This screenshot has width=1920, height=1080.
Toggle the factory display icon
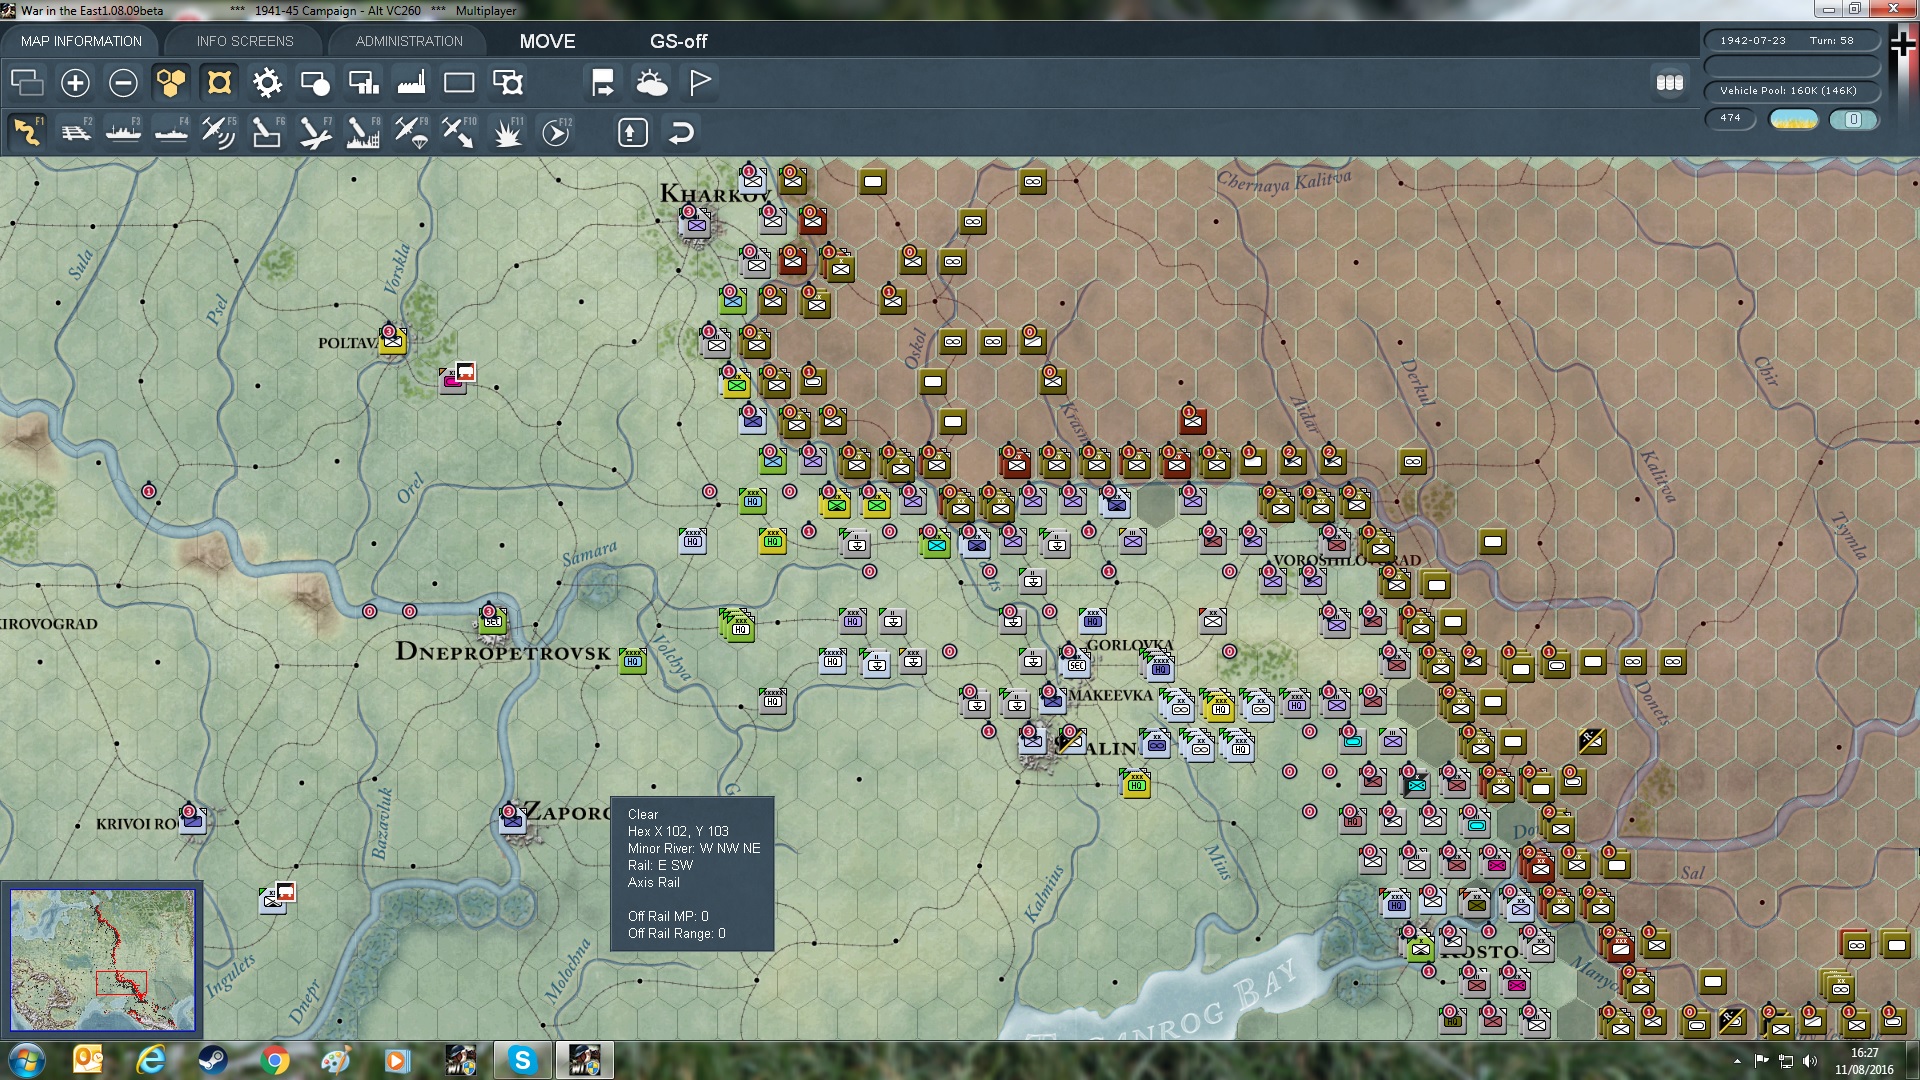point(411,83)
